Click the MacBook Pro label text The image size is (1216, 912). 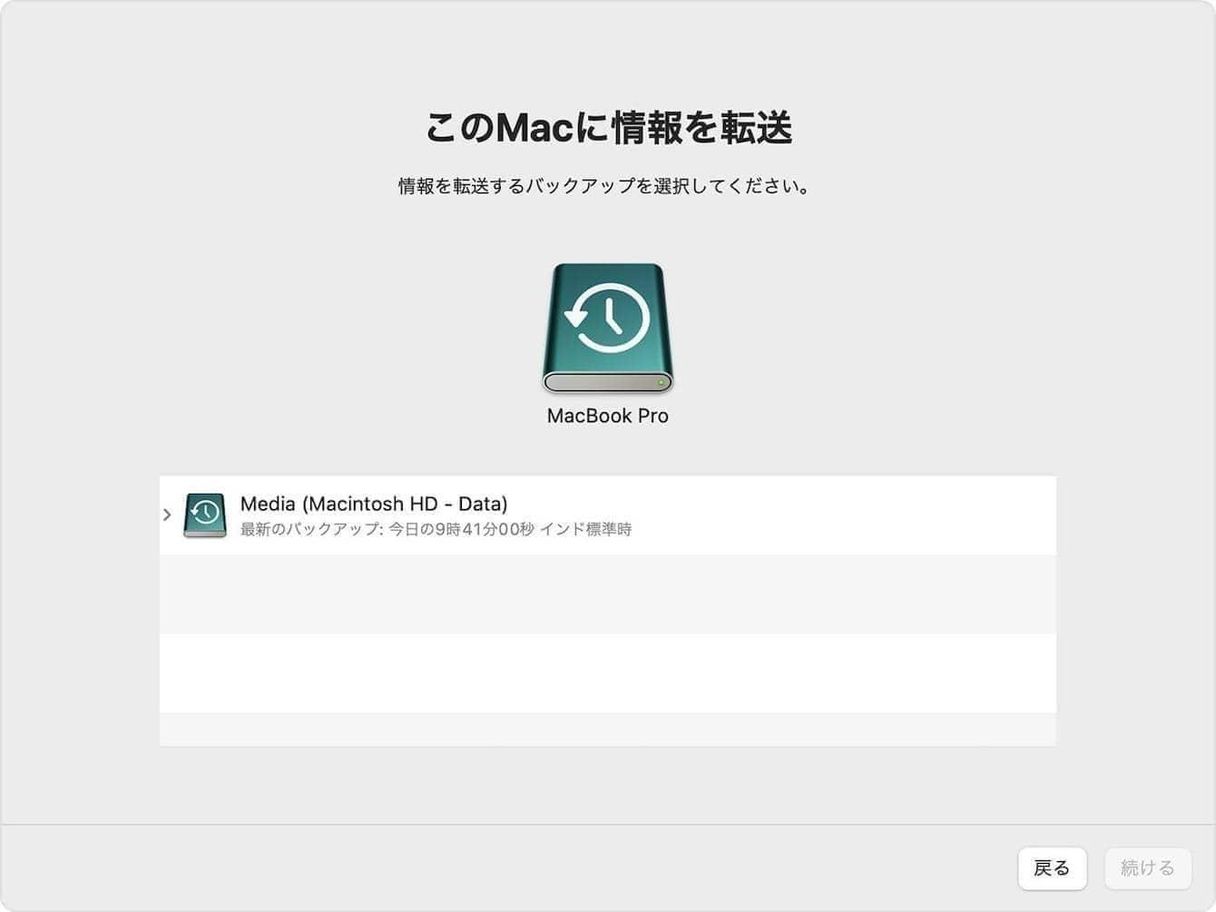point(607,415)
